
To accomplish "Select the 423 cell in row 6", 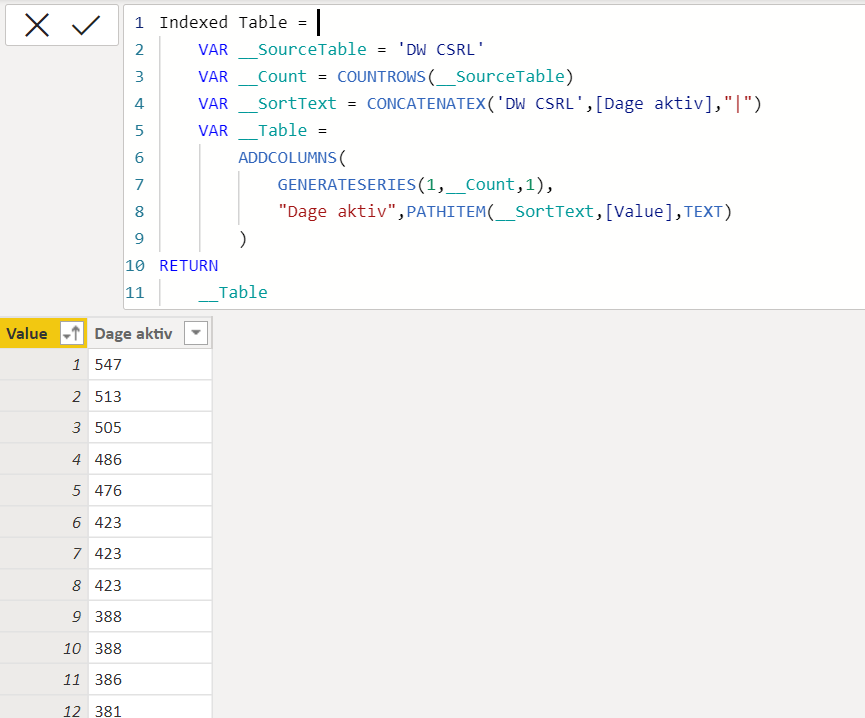I will [x=150, y=522].
